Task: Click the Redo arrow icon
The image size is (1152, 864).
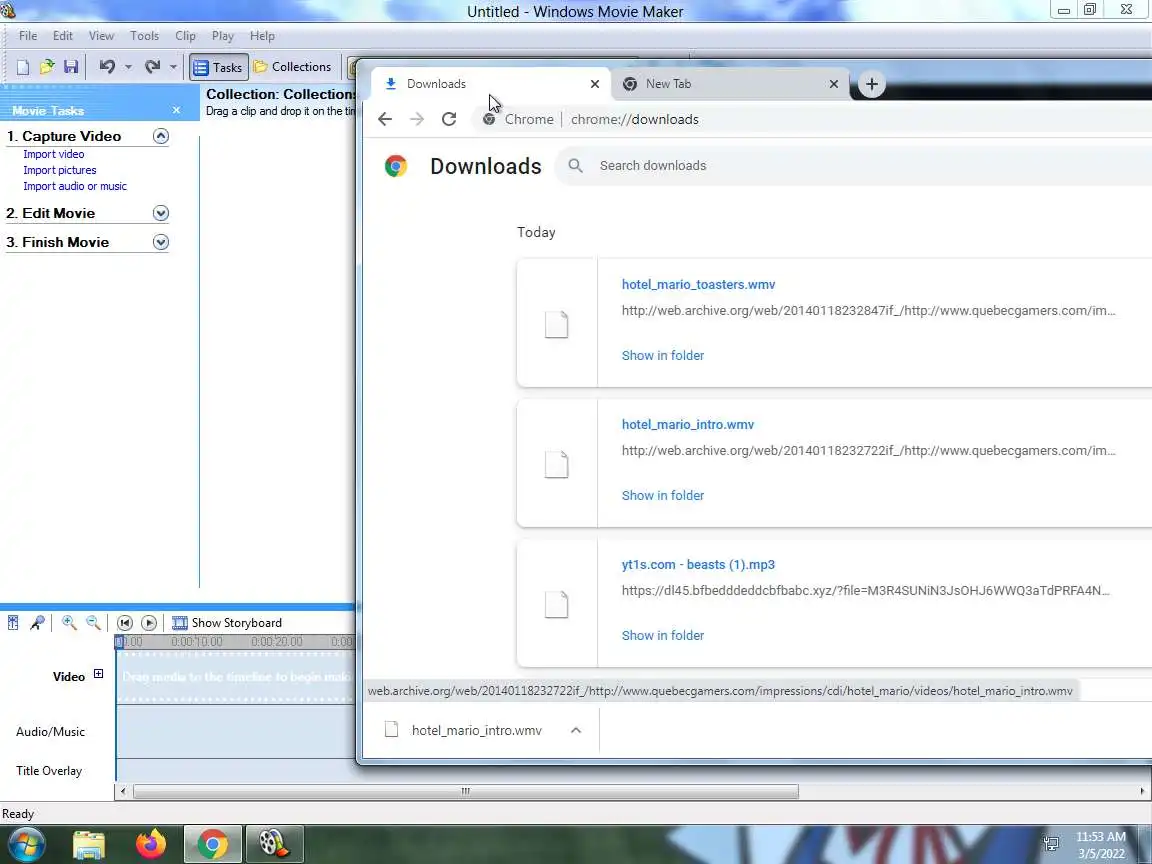Action: (x=152, y=67)
